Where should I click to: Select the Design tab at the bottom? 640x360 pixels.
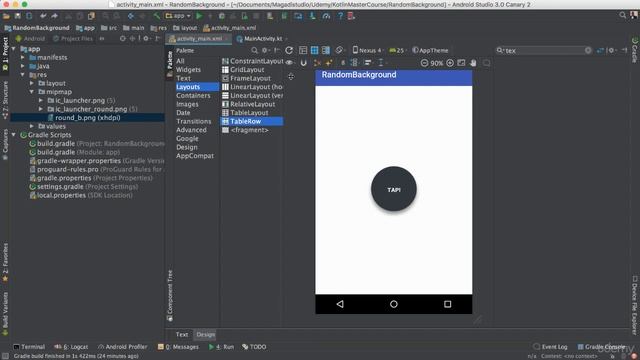pos(205,334)
